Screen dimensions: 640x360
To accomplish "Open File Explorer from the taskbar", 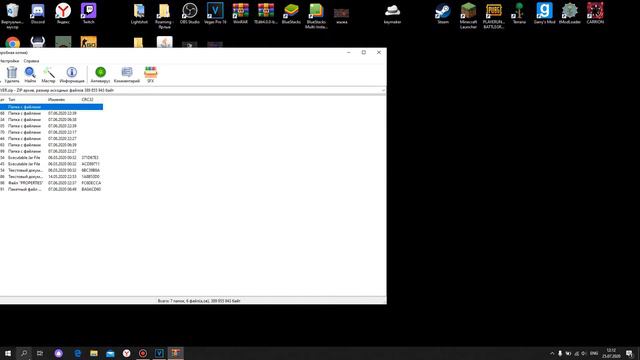I will click(x=94, y=353).
